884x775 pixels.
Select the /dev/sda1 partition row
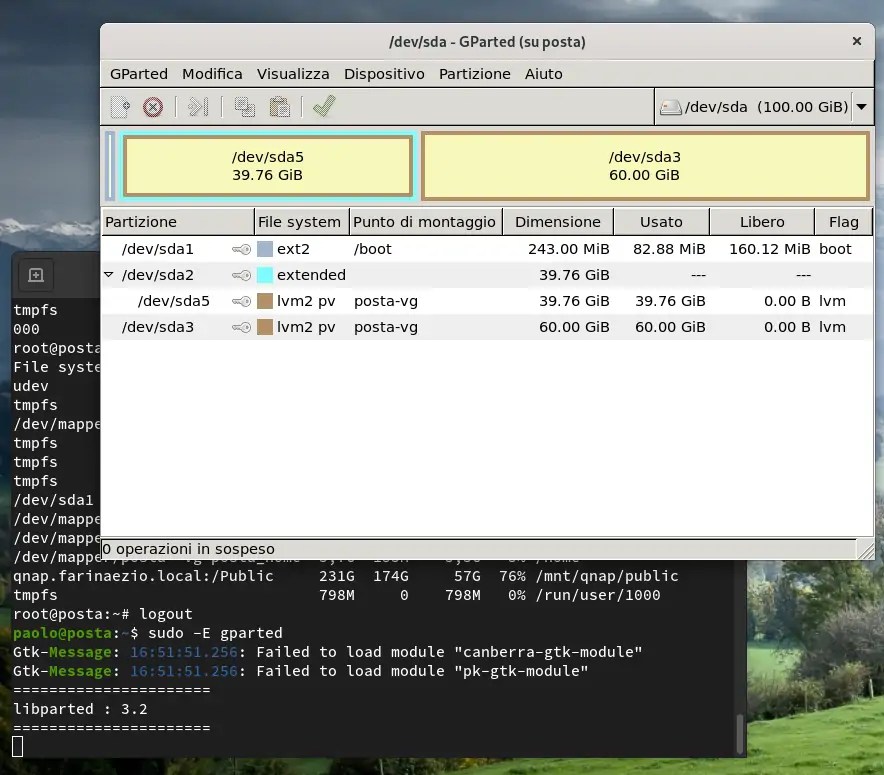click(487, 249)
